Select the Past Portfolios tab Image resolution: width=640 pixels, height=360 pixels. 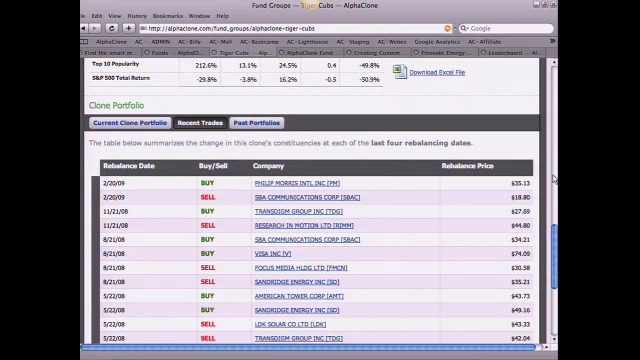pos(256,123)
